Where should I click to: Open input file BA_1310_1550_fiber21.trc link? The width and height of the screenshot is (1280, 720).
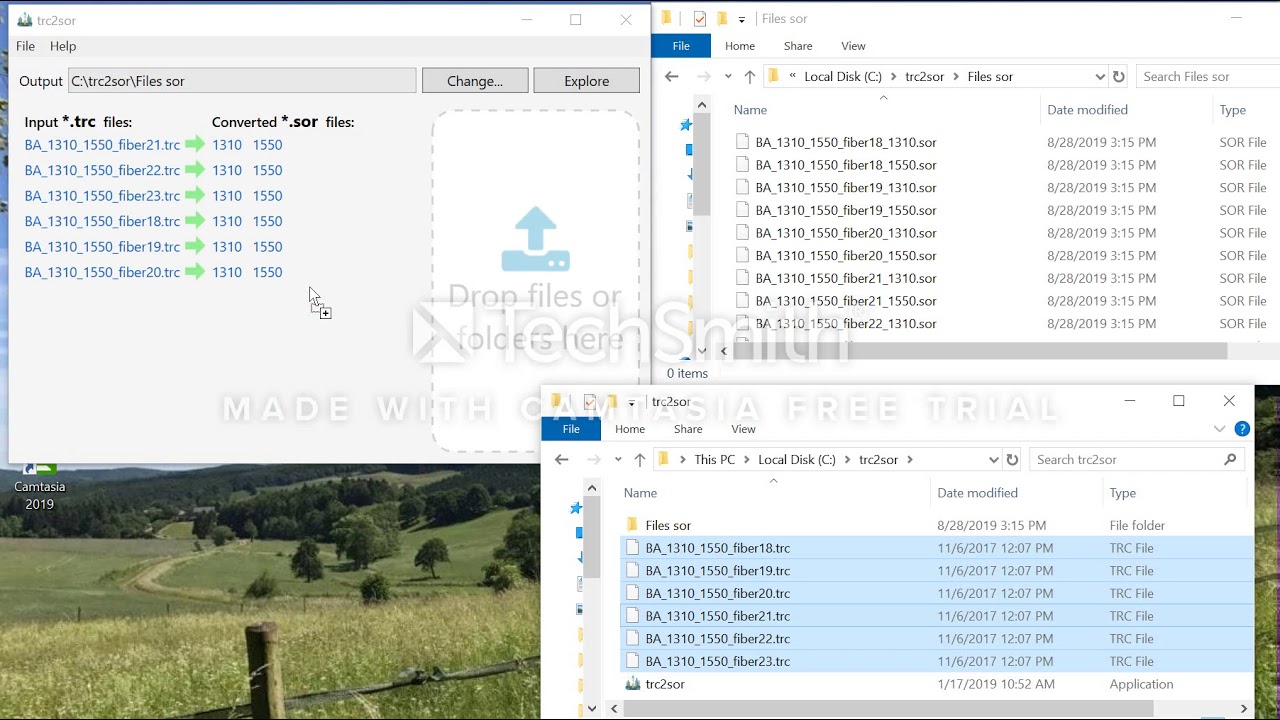click(102, 145)
